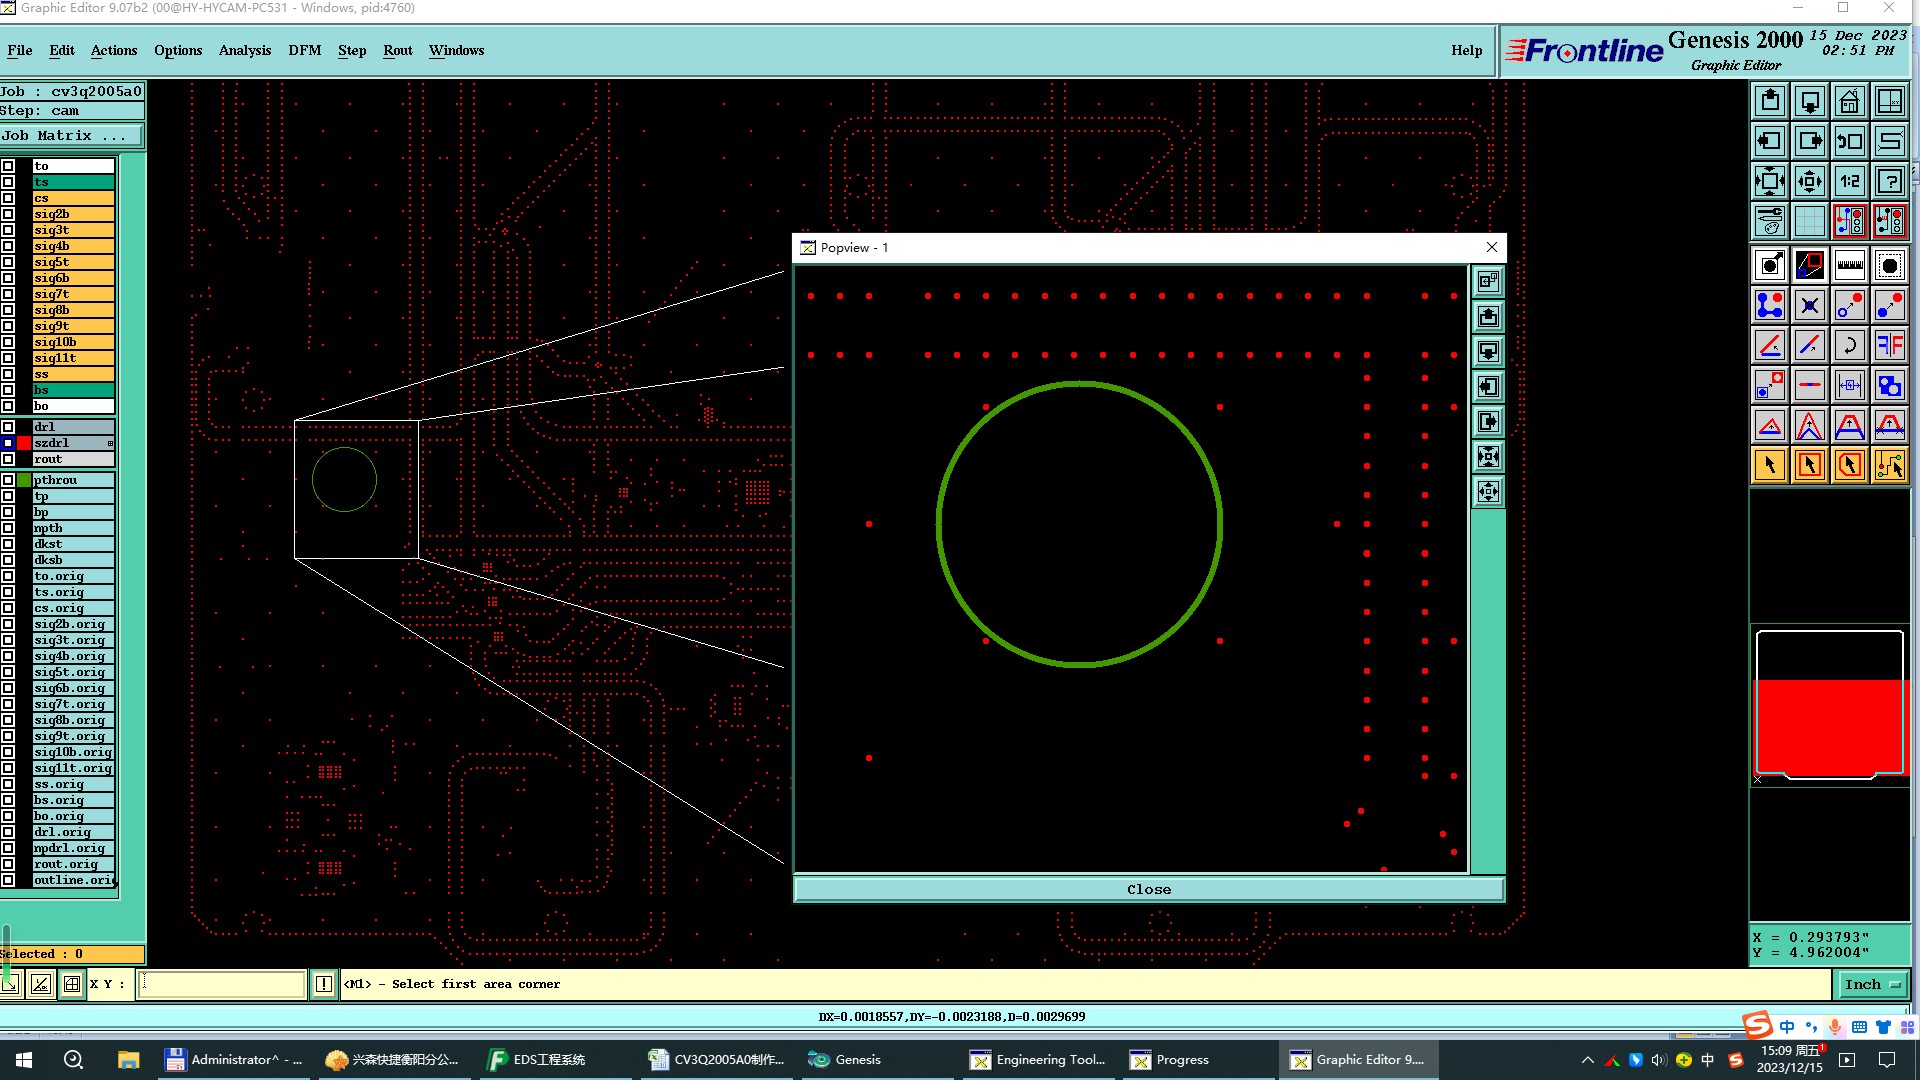Select the net selection pointer tool
The height and width of the screenshot is (1080, 1920).
pos(1889,465)
